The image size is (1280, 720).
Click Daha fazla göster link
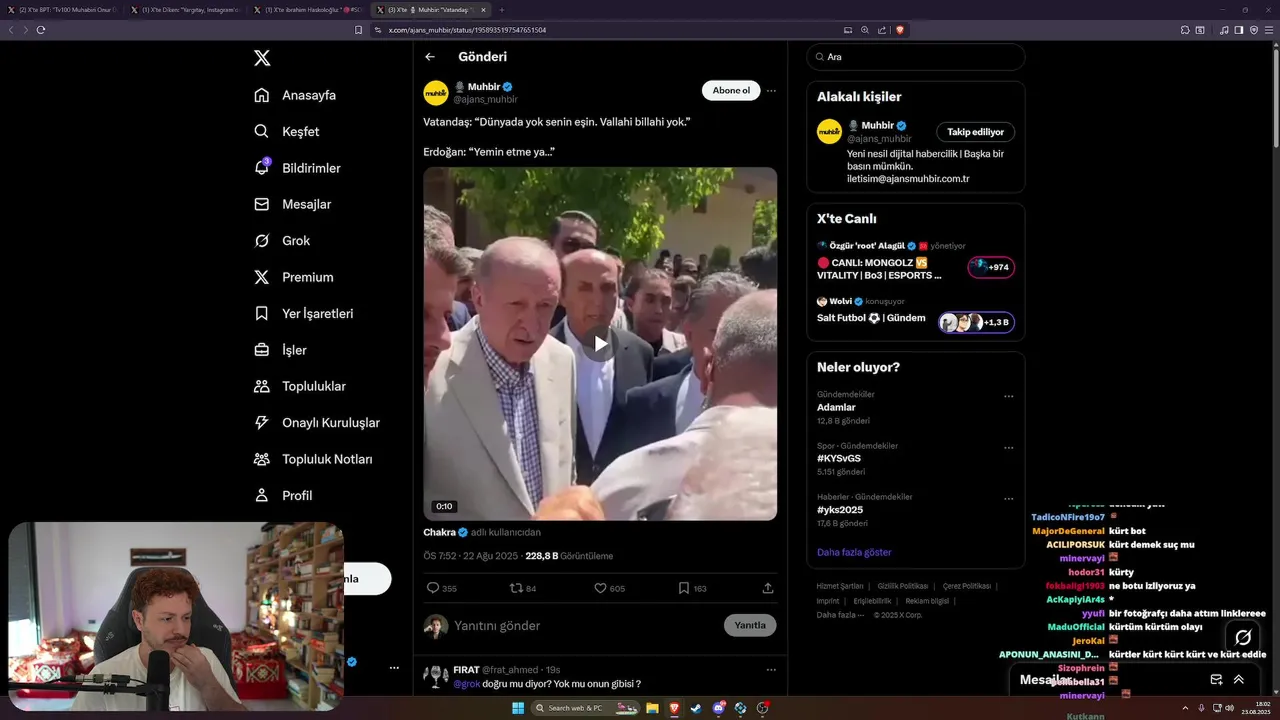[854, 552]
